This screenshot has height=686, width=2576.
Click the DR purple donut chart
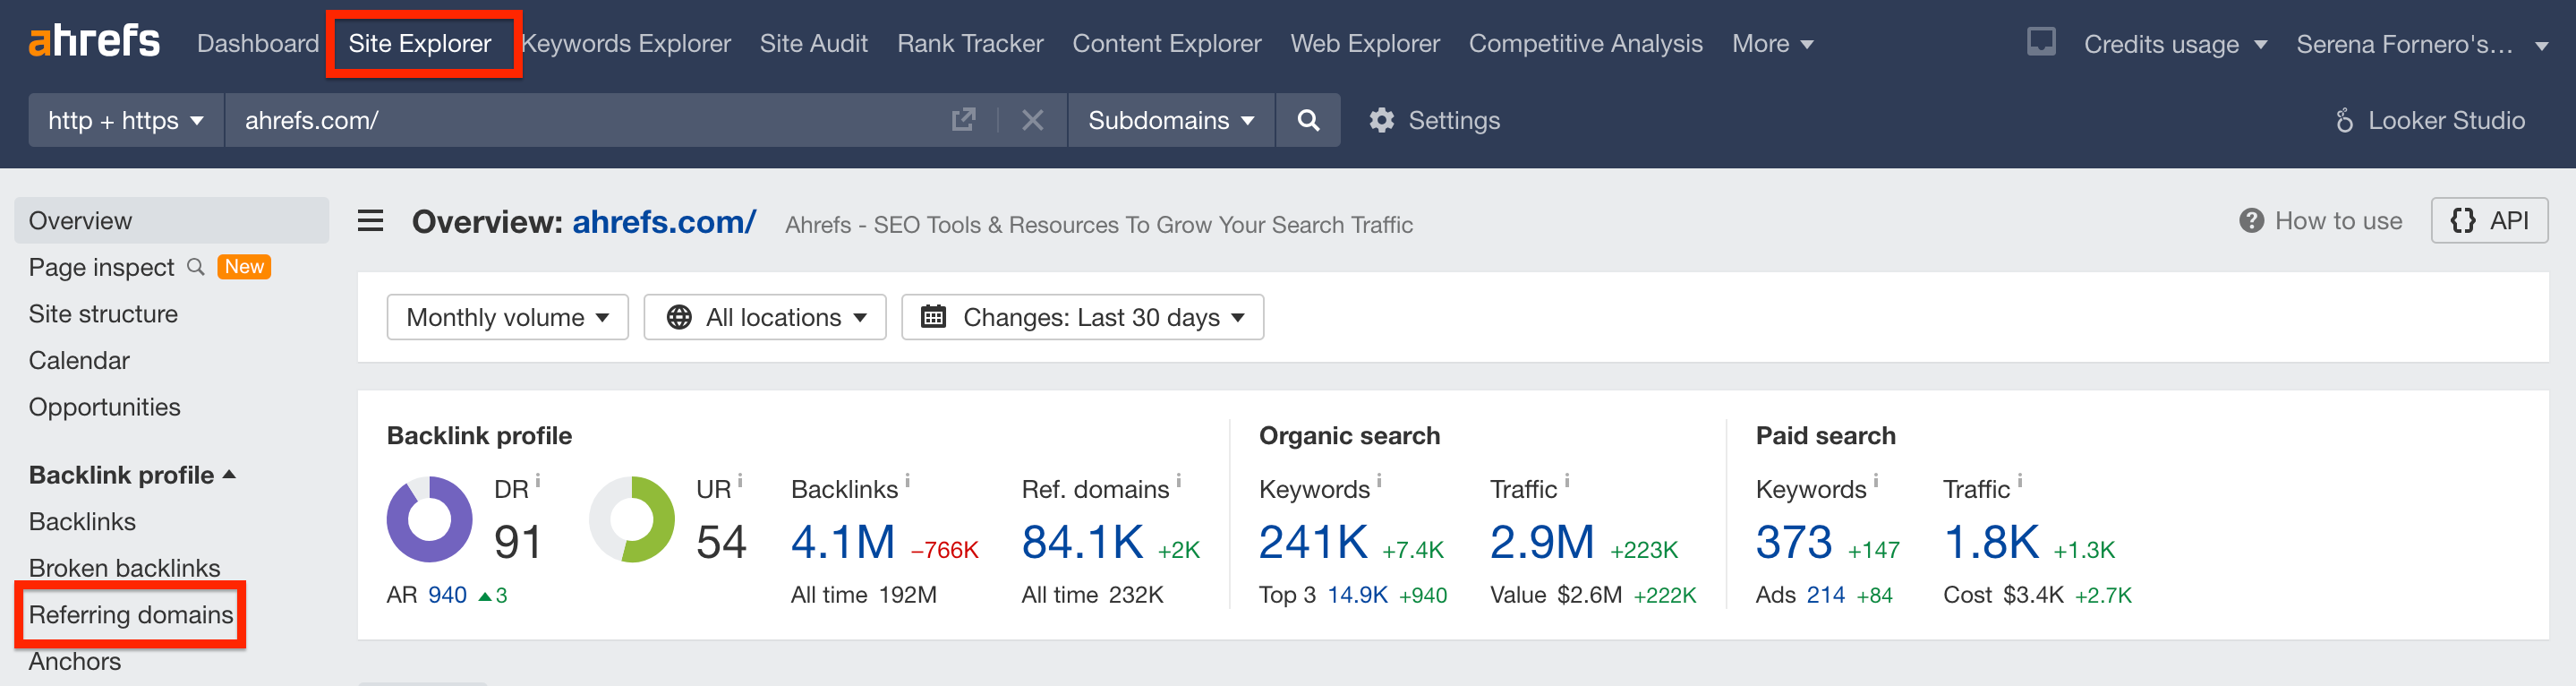[429, 519]
